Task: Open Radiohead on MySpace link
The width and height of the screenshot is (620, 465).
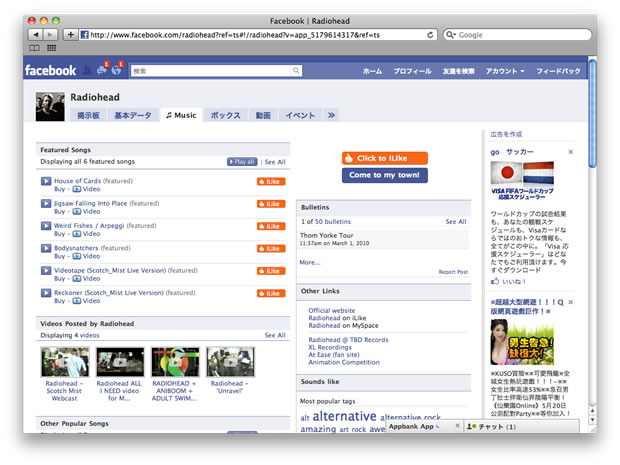Action: [x=343, y=325]
